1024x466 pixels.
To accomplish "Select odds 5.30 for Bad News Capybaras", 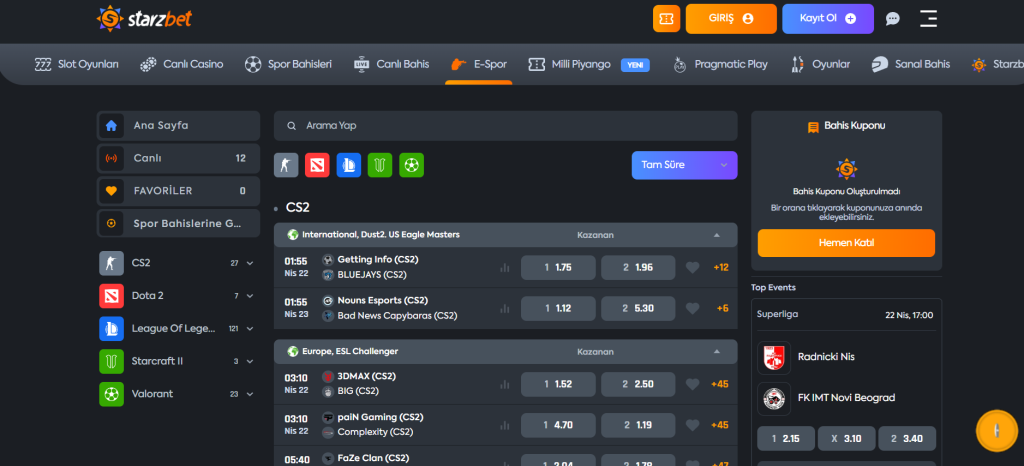I will pos(638,309).
